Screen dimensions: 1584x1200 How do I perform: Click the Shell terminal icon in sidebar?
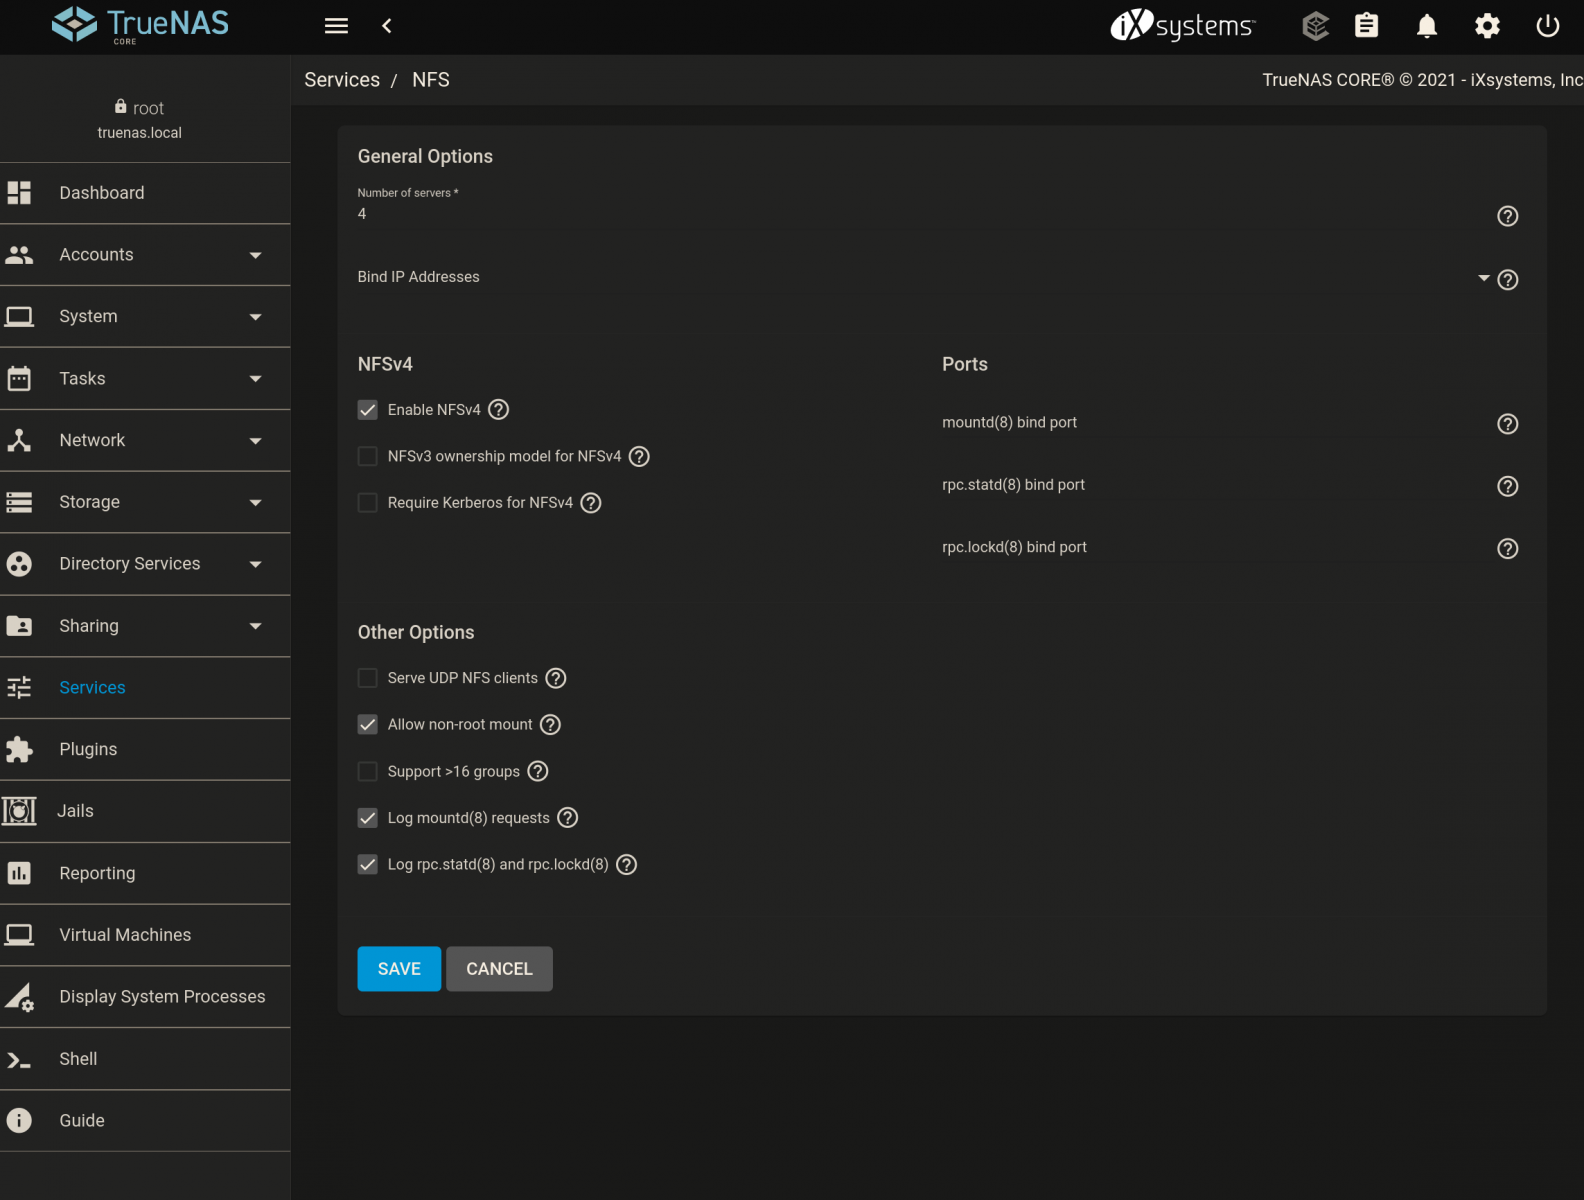pyautogui.click(x=19, y=1060)
